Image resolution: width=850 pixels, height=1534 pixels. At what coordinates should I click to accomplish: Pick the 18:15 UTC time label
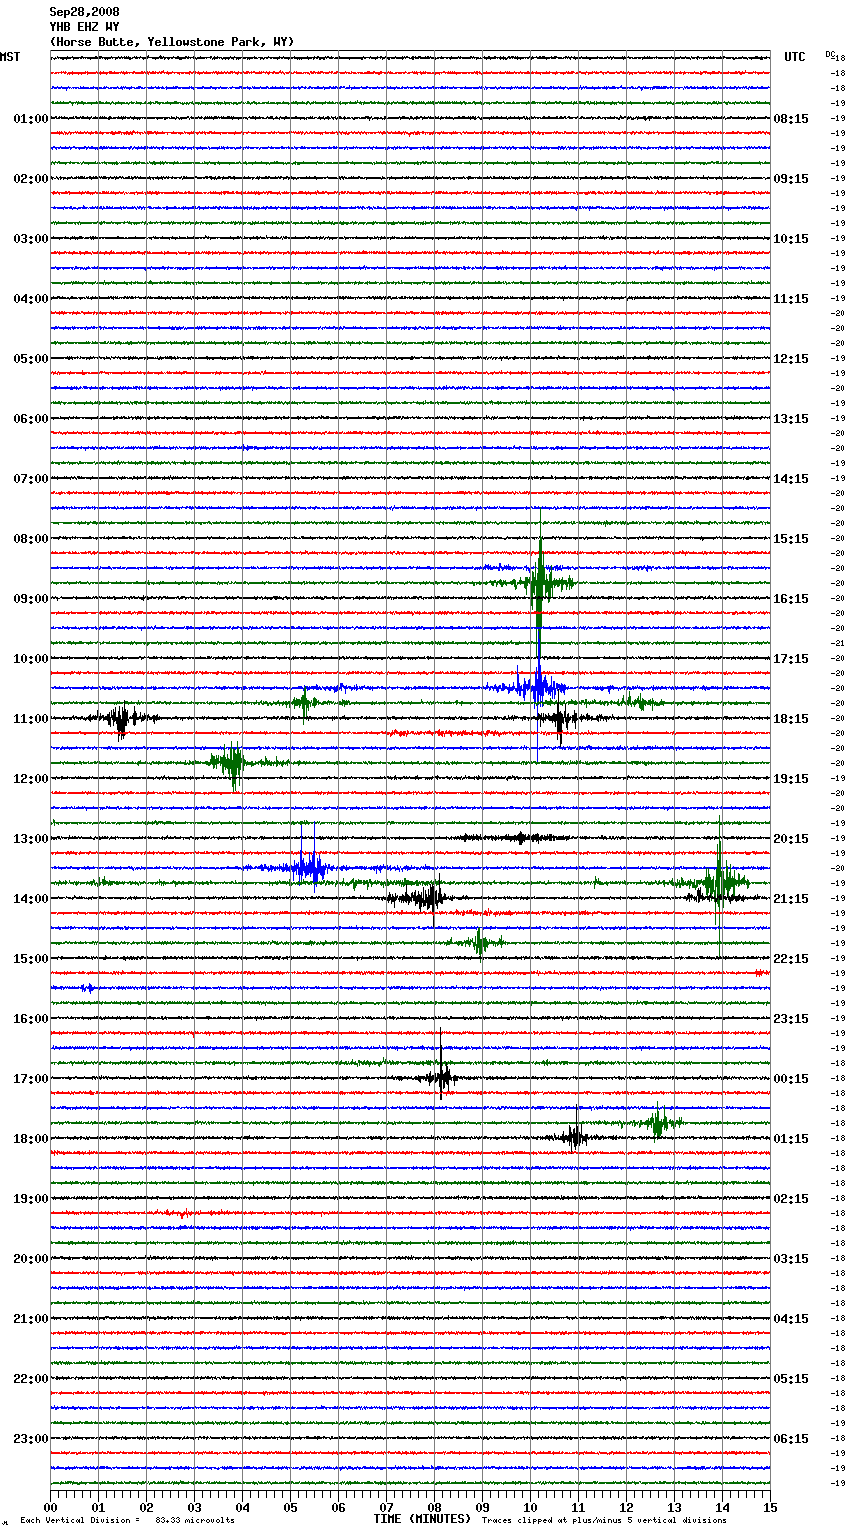click(791, 719)
